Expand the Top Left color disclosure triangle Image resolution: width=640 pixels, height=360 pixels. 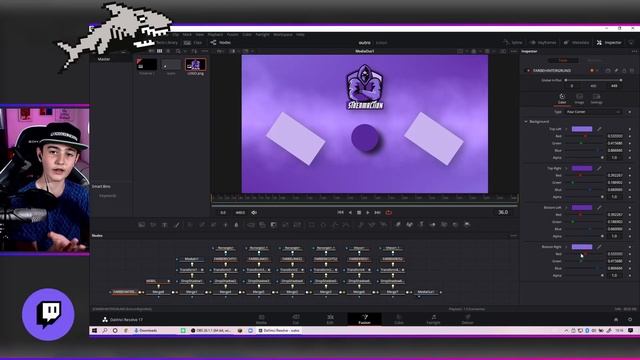pos(567,129)
